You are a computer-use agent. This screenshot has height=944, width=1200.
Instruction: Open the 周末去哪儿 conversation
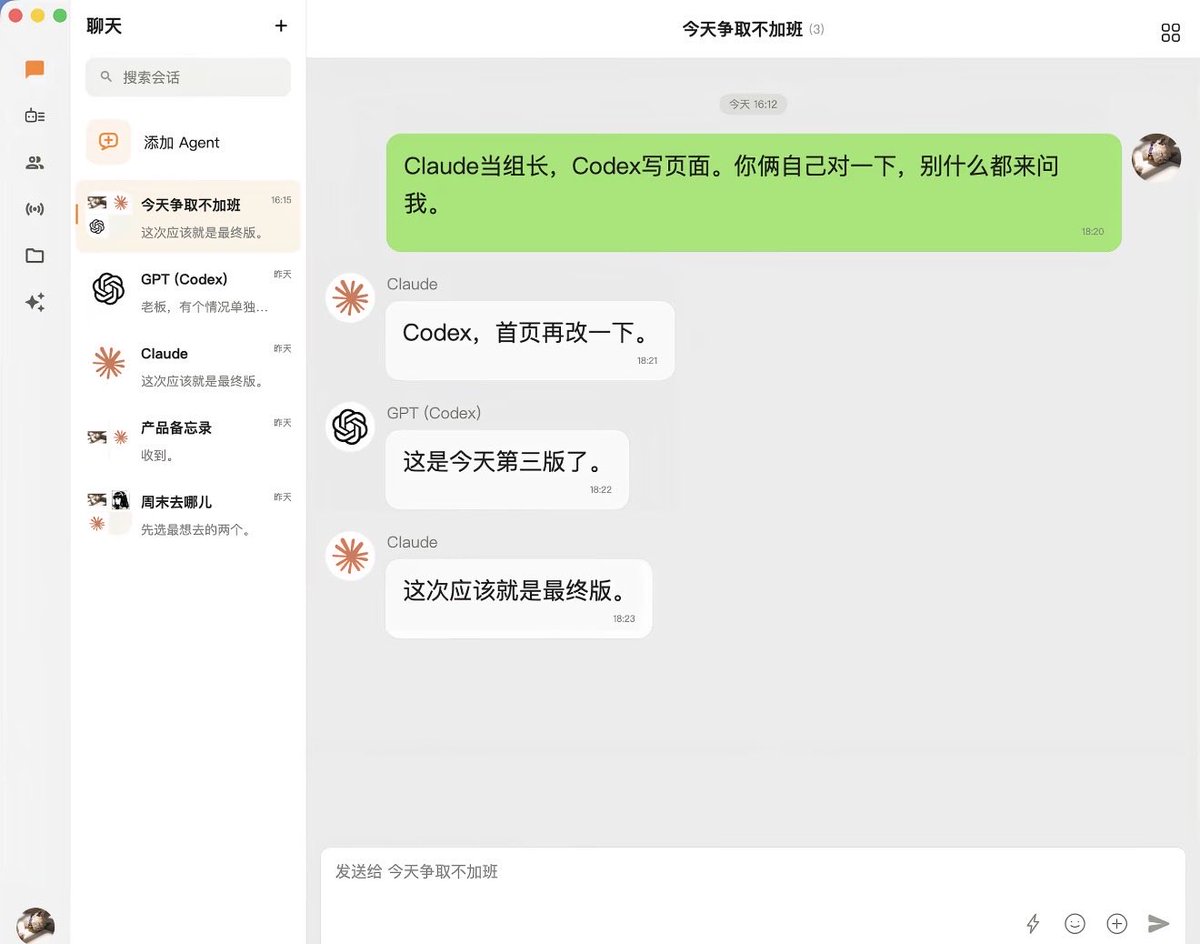[188, 512]
